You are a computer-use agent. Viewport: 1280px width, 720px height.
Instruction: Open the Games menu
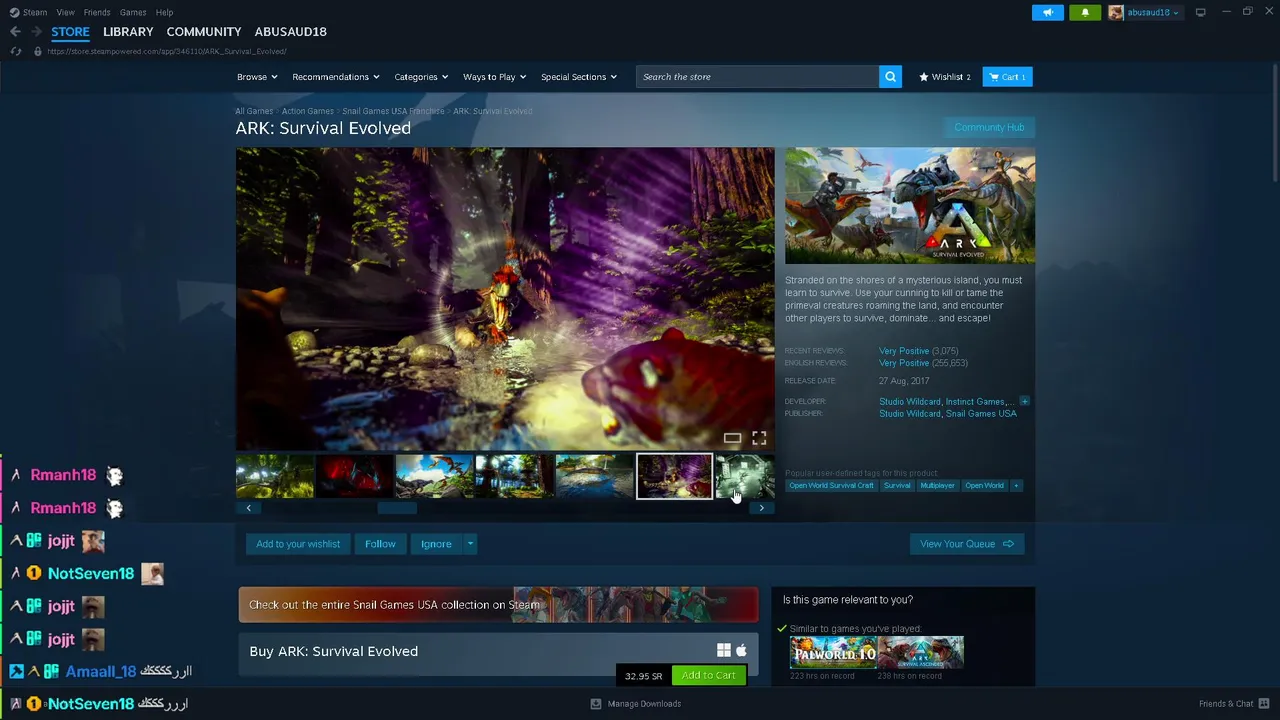click(x=133, y=12)
